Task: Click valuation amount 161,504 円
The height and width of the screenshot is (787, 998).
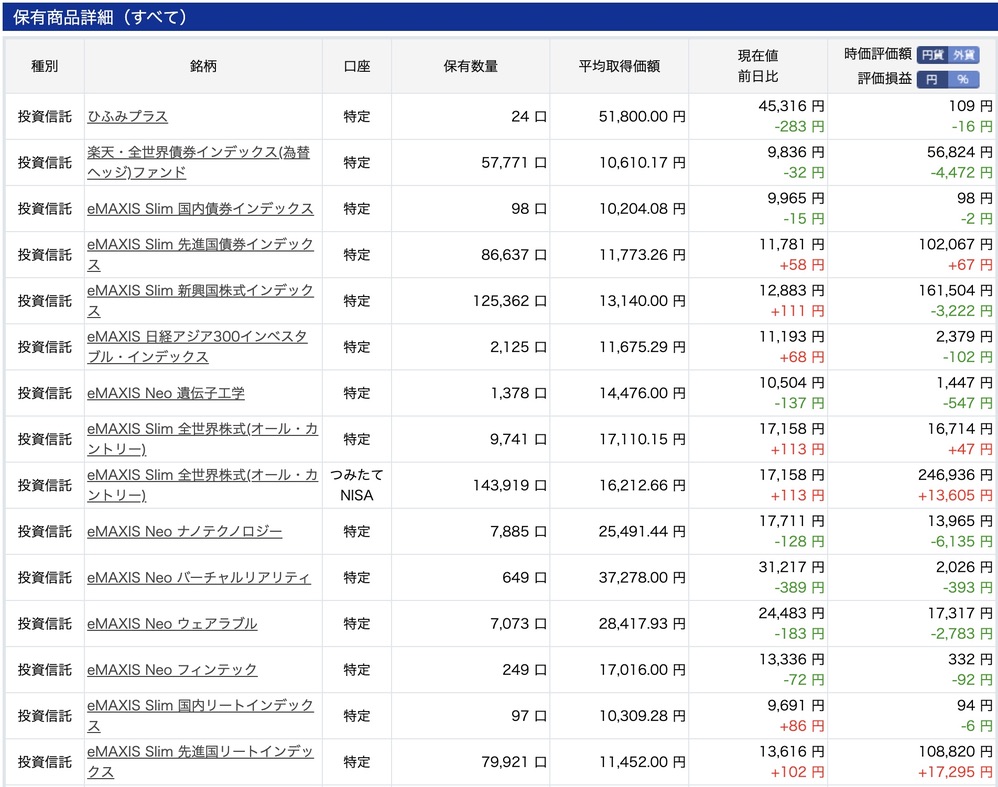Action: click(x=955, y=290)
